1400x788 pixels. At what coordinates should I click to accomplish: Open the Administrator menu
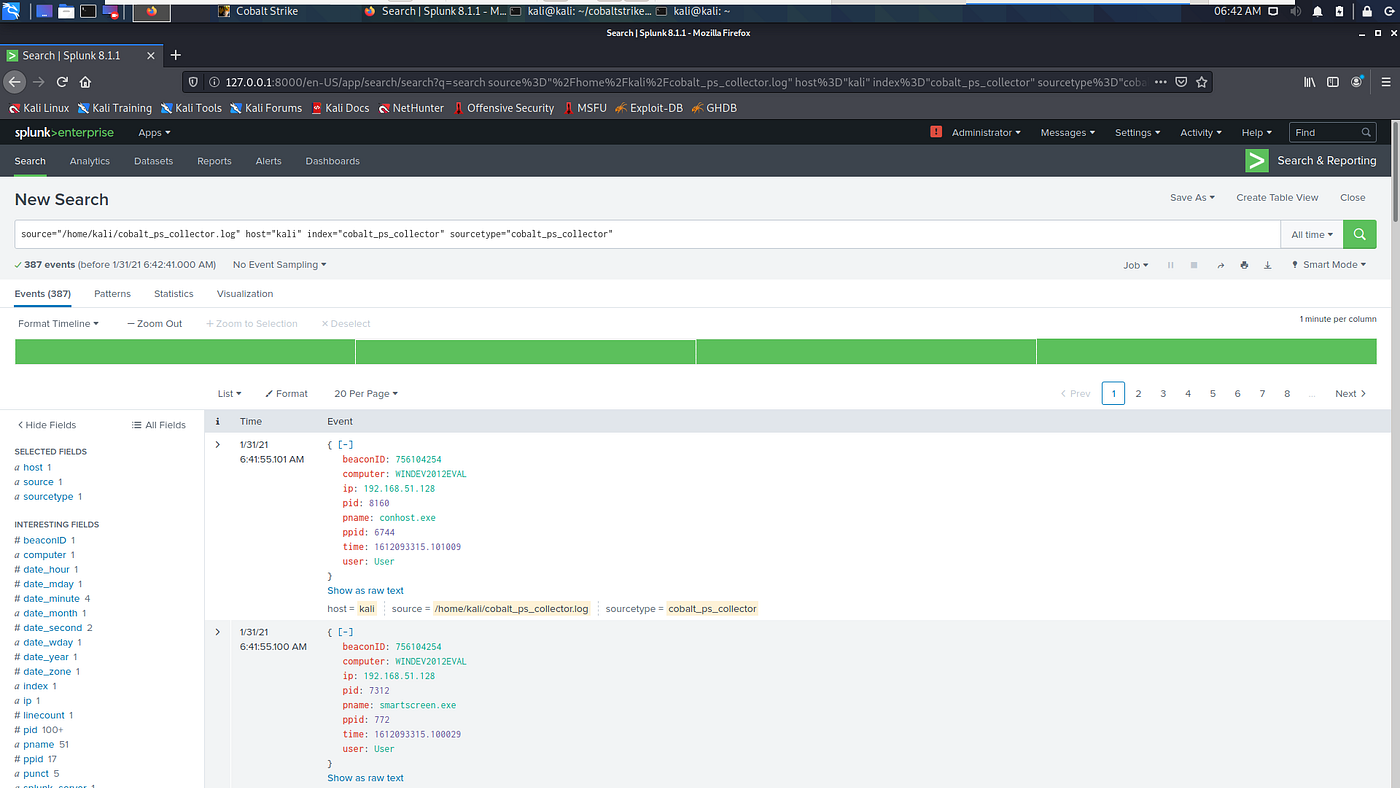[986, 133]
